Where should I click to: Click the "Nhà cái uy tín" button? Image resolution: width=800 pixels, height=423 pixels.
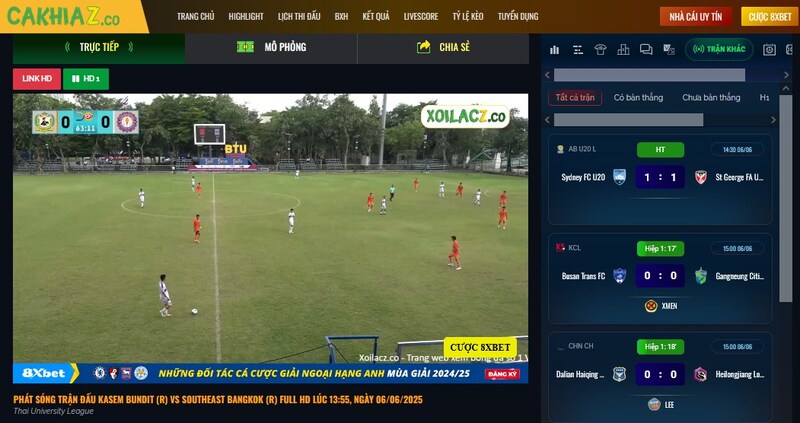click(697, 17)
